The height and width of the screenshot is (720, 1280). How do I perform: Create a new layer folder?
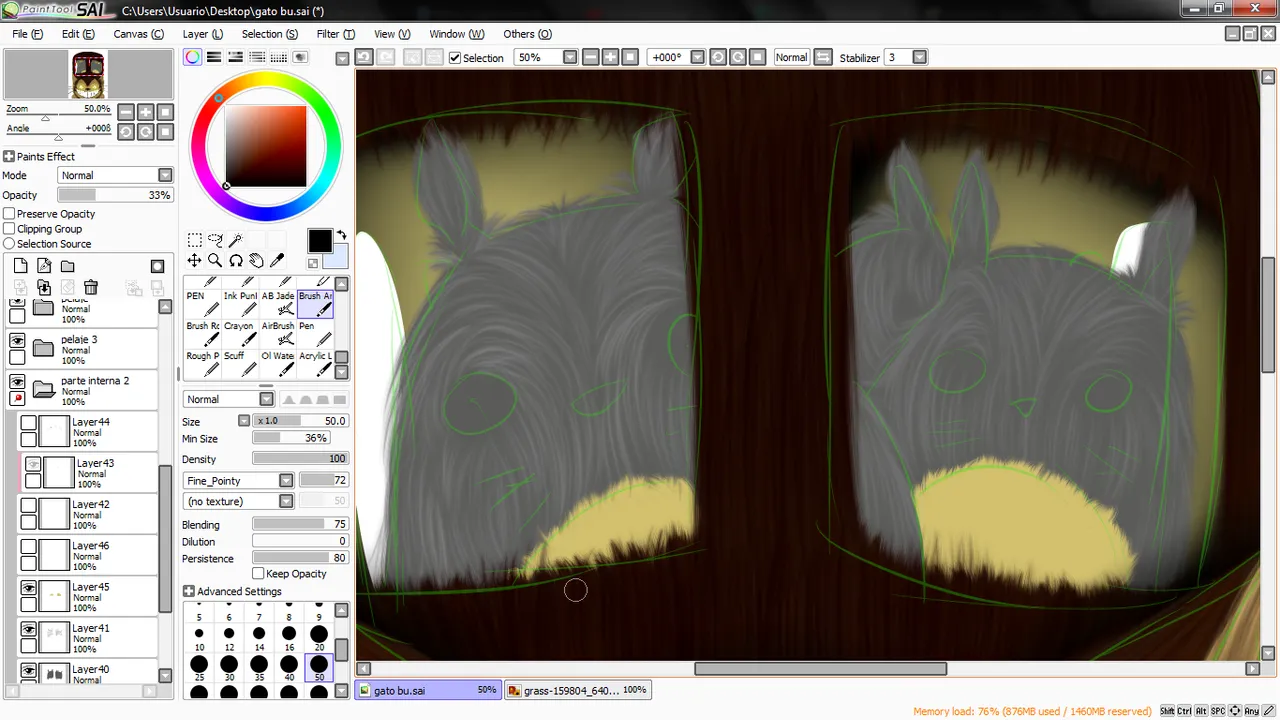pyautogui.click(x=67, y=266)
